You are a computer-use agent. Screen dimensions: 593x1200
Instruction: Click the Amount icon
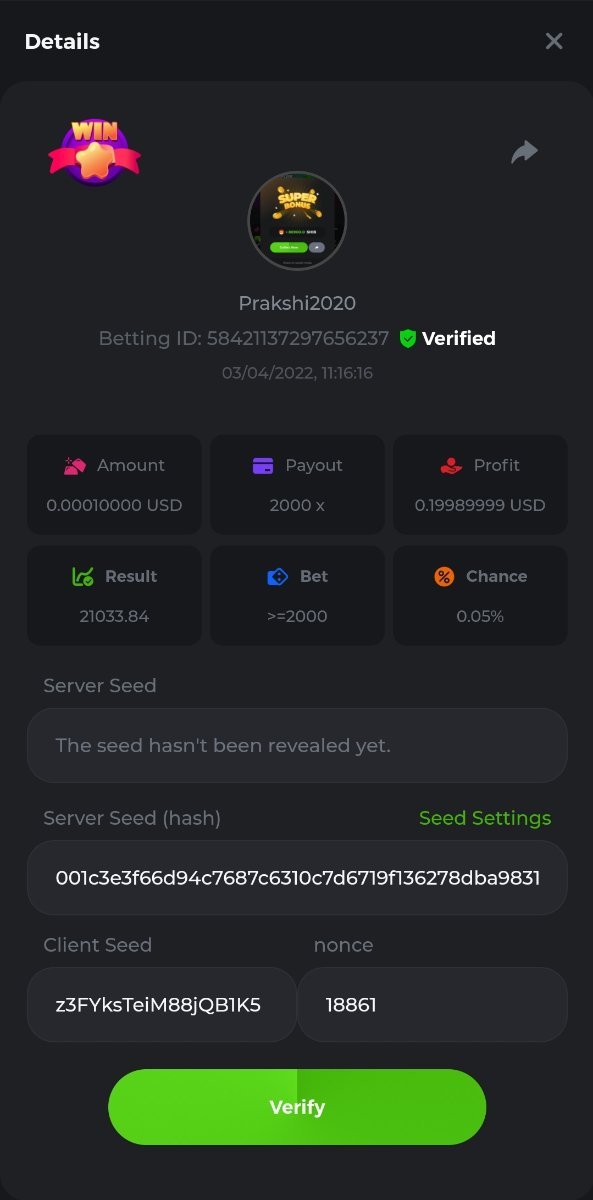74,465
